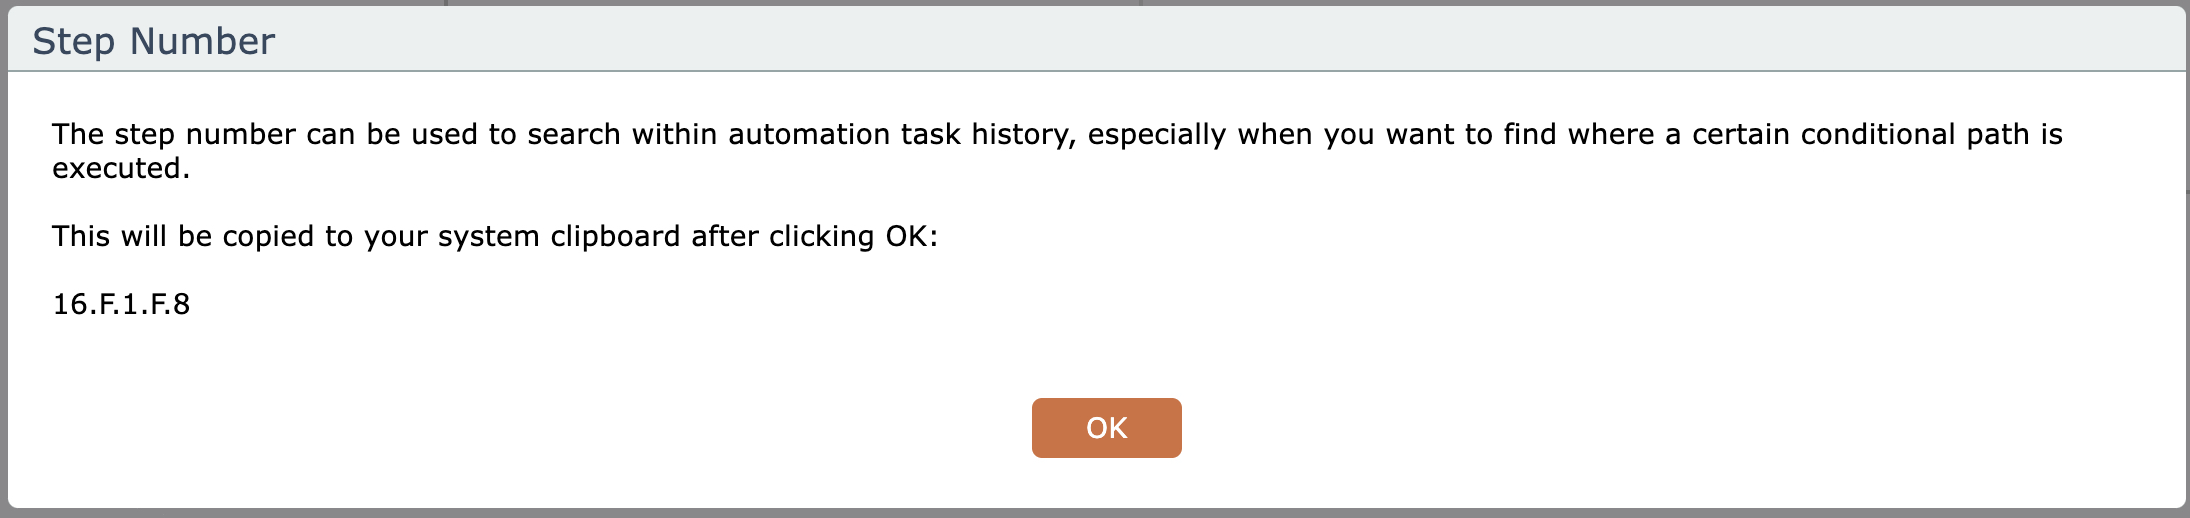Click the word "clipboard" in the copy notice
2190x518 pixels.
[615, 236]
